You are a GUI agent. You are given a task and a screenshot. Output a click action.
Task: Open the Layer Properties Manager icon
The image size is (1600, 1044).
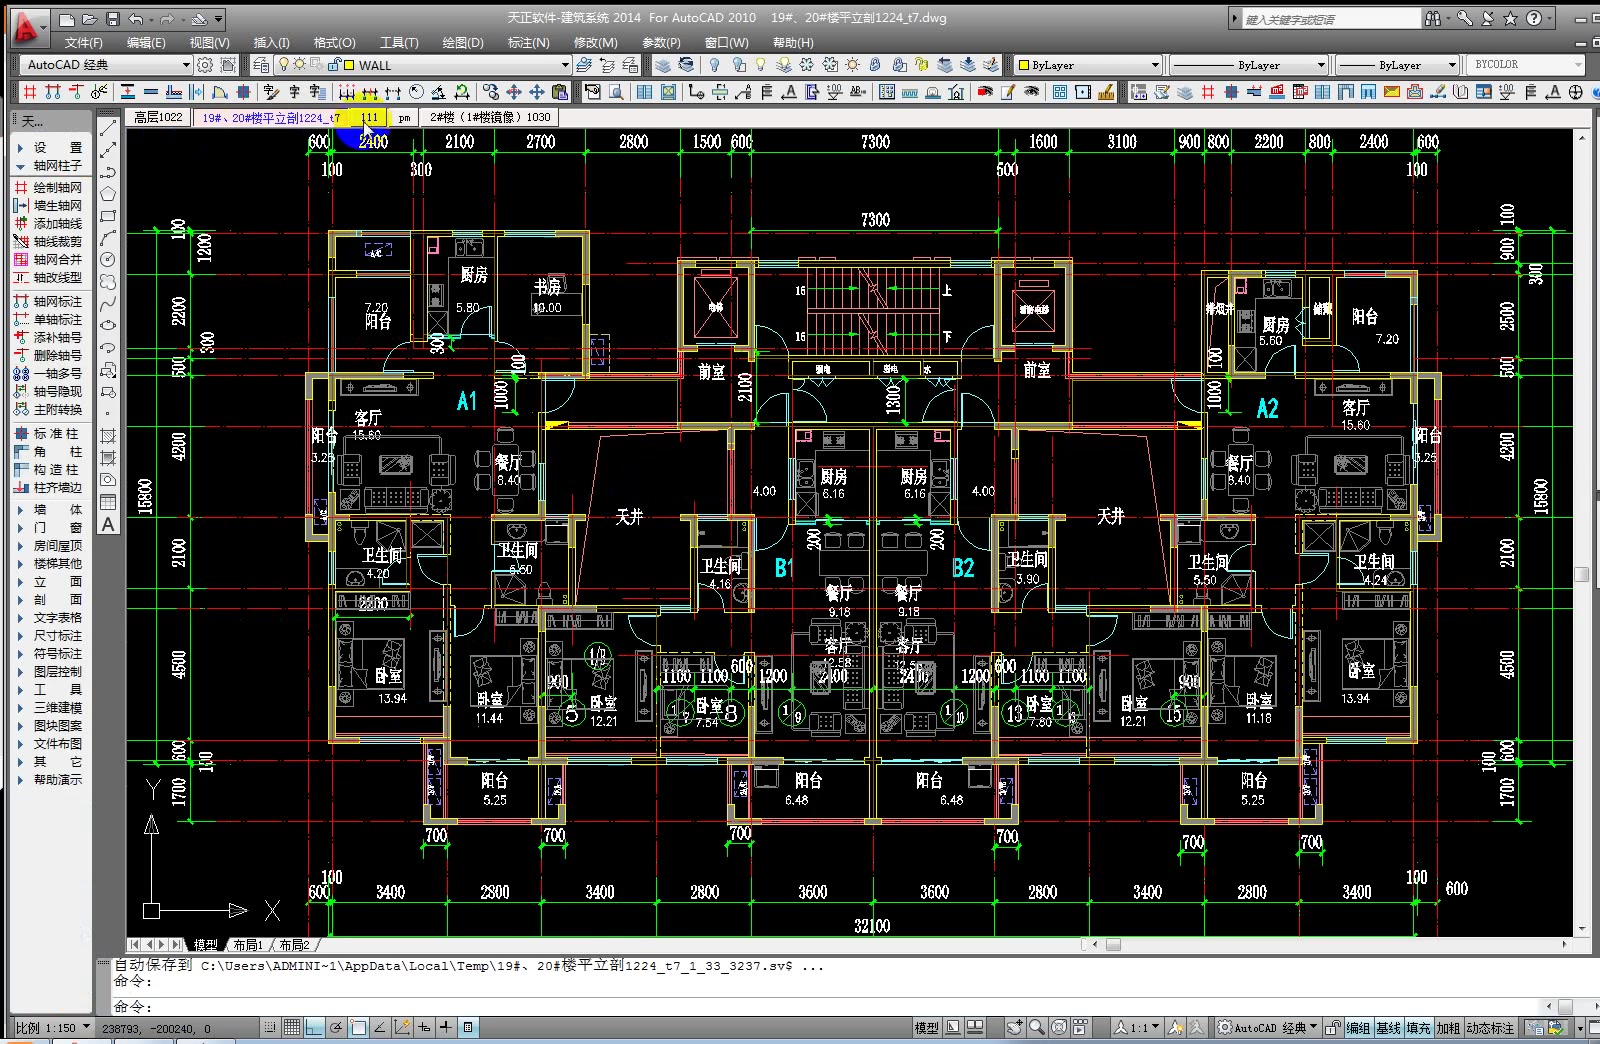click(x=261, y=65)
